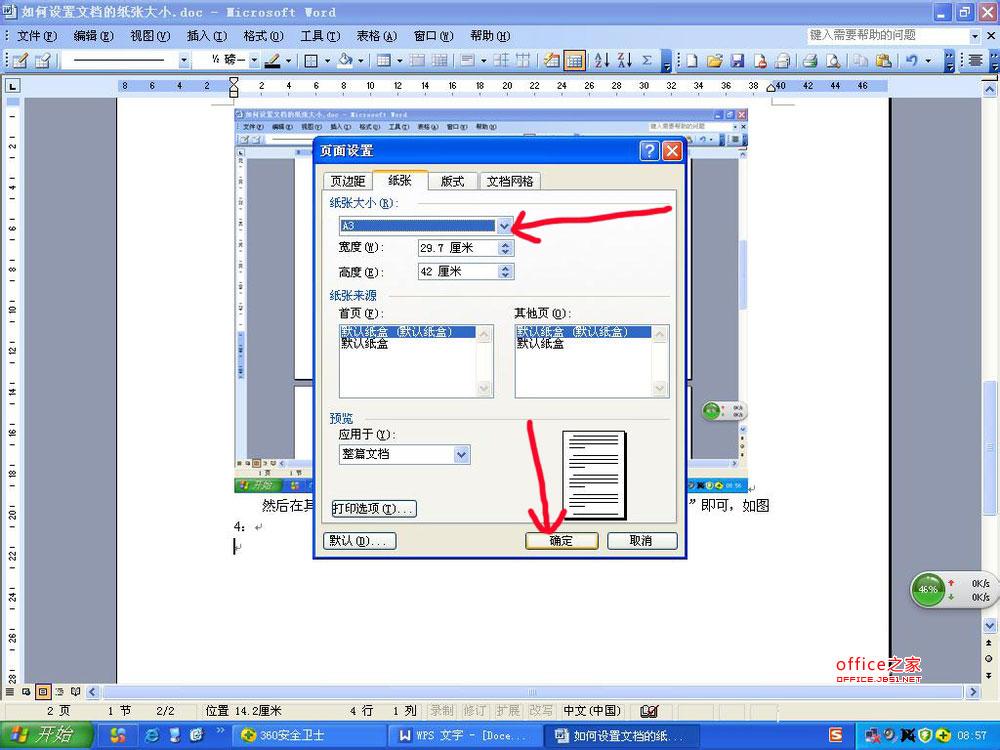Apply the Outside Border button

(311, 61)
